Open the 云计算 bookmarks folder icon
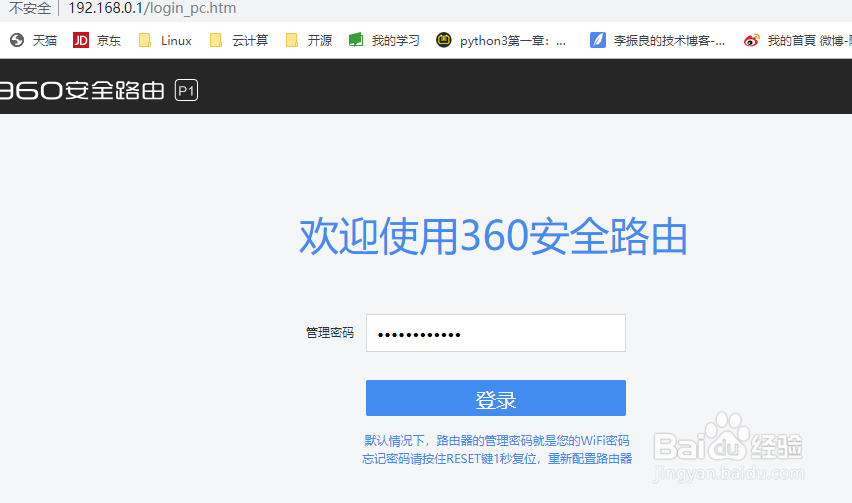This screenshot has width=852, height=503. tap(216, 40)
